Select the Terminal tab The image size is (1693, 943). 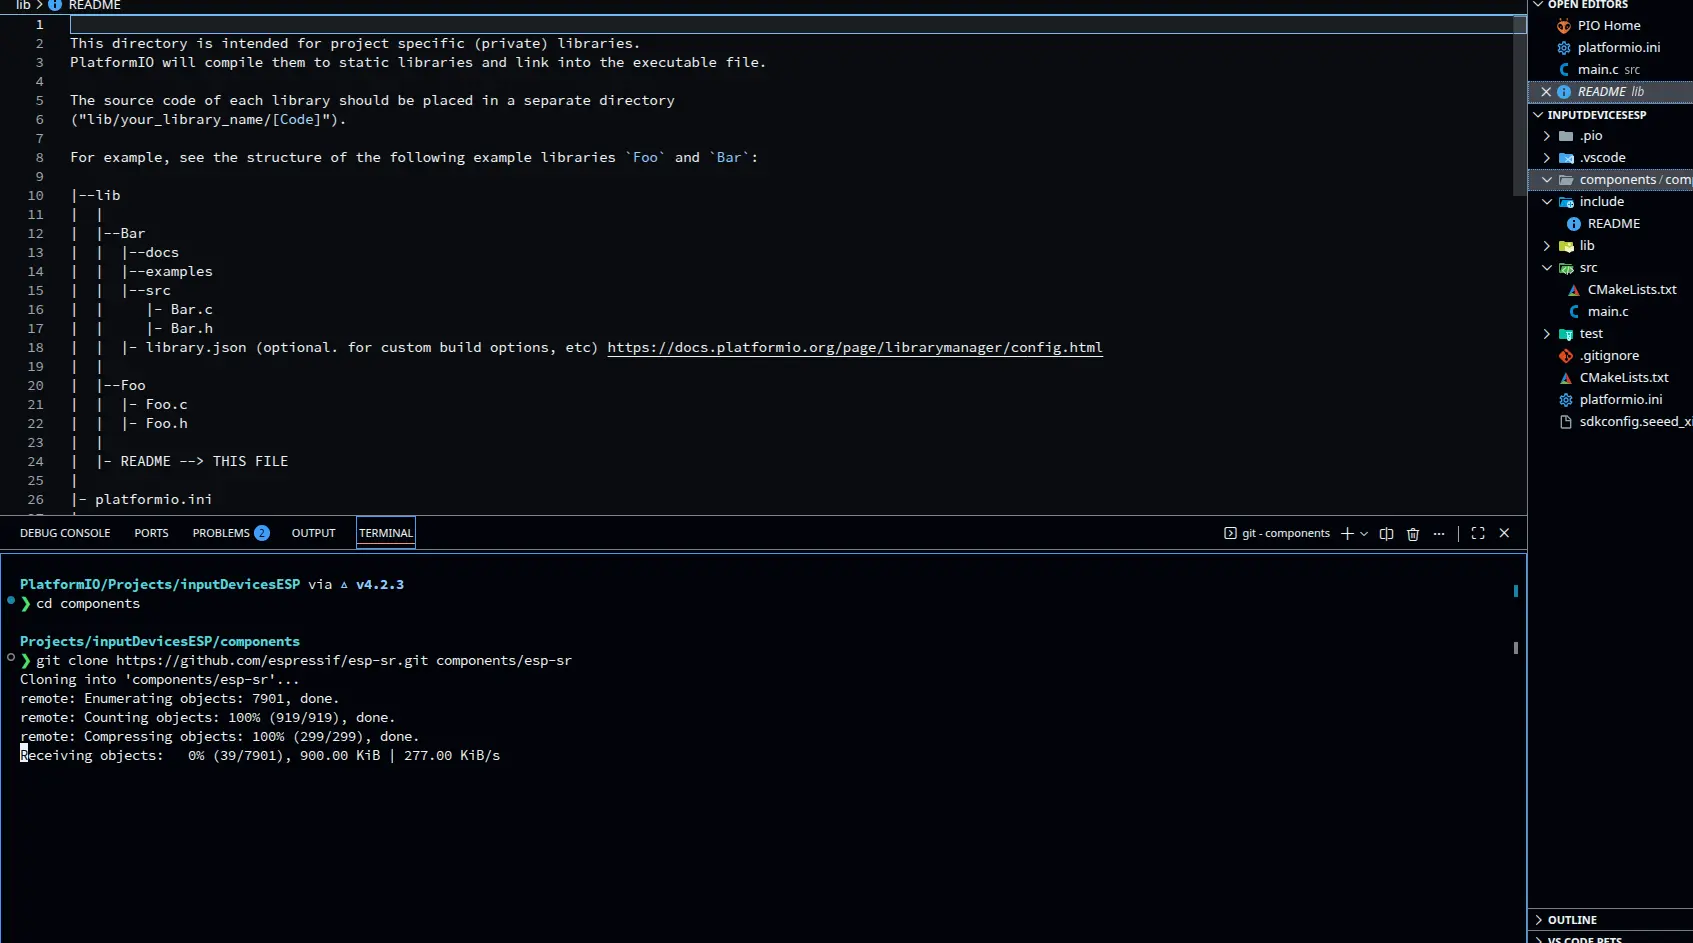point(386,534)
